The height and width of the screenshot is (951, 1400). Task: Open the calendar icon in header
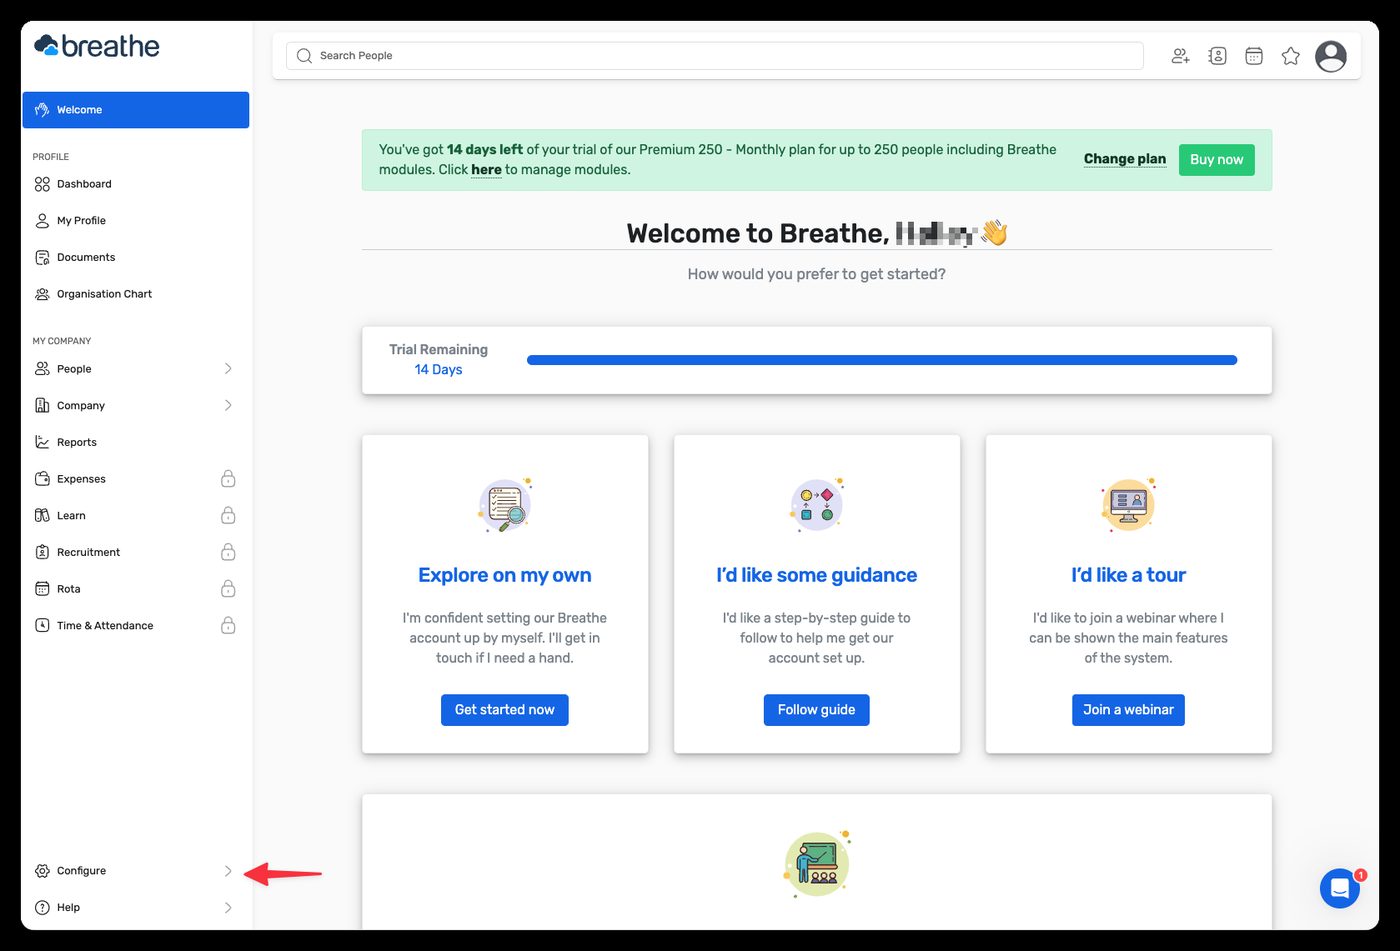(1254, 56)
